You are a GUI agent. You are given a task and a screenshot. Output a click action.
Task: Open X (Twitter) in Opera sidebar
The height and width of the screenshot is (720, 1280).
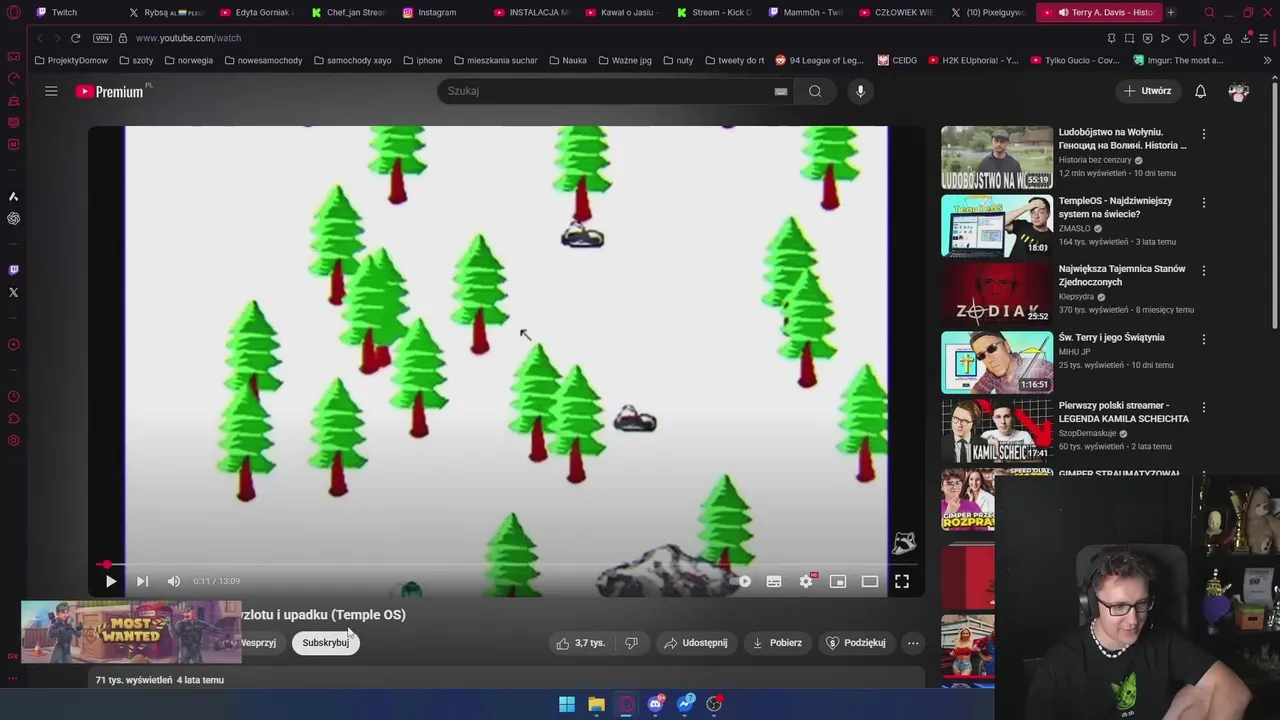(x=13, y=292)
